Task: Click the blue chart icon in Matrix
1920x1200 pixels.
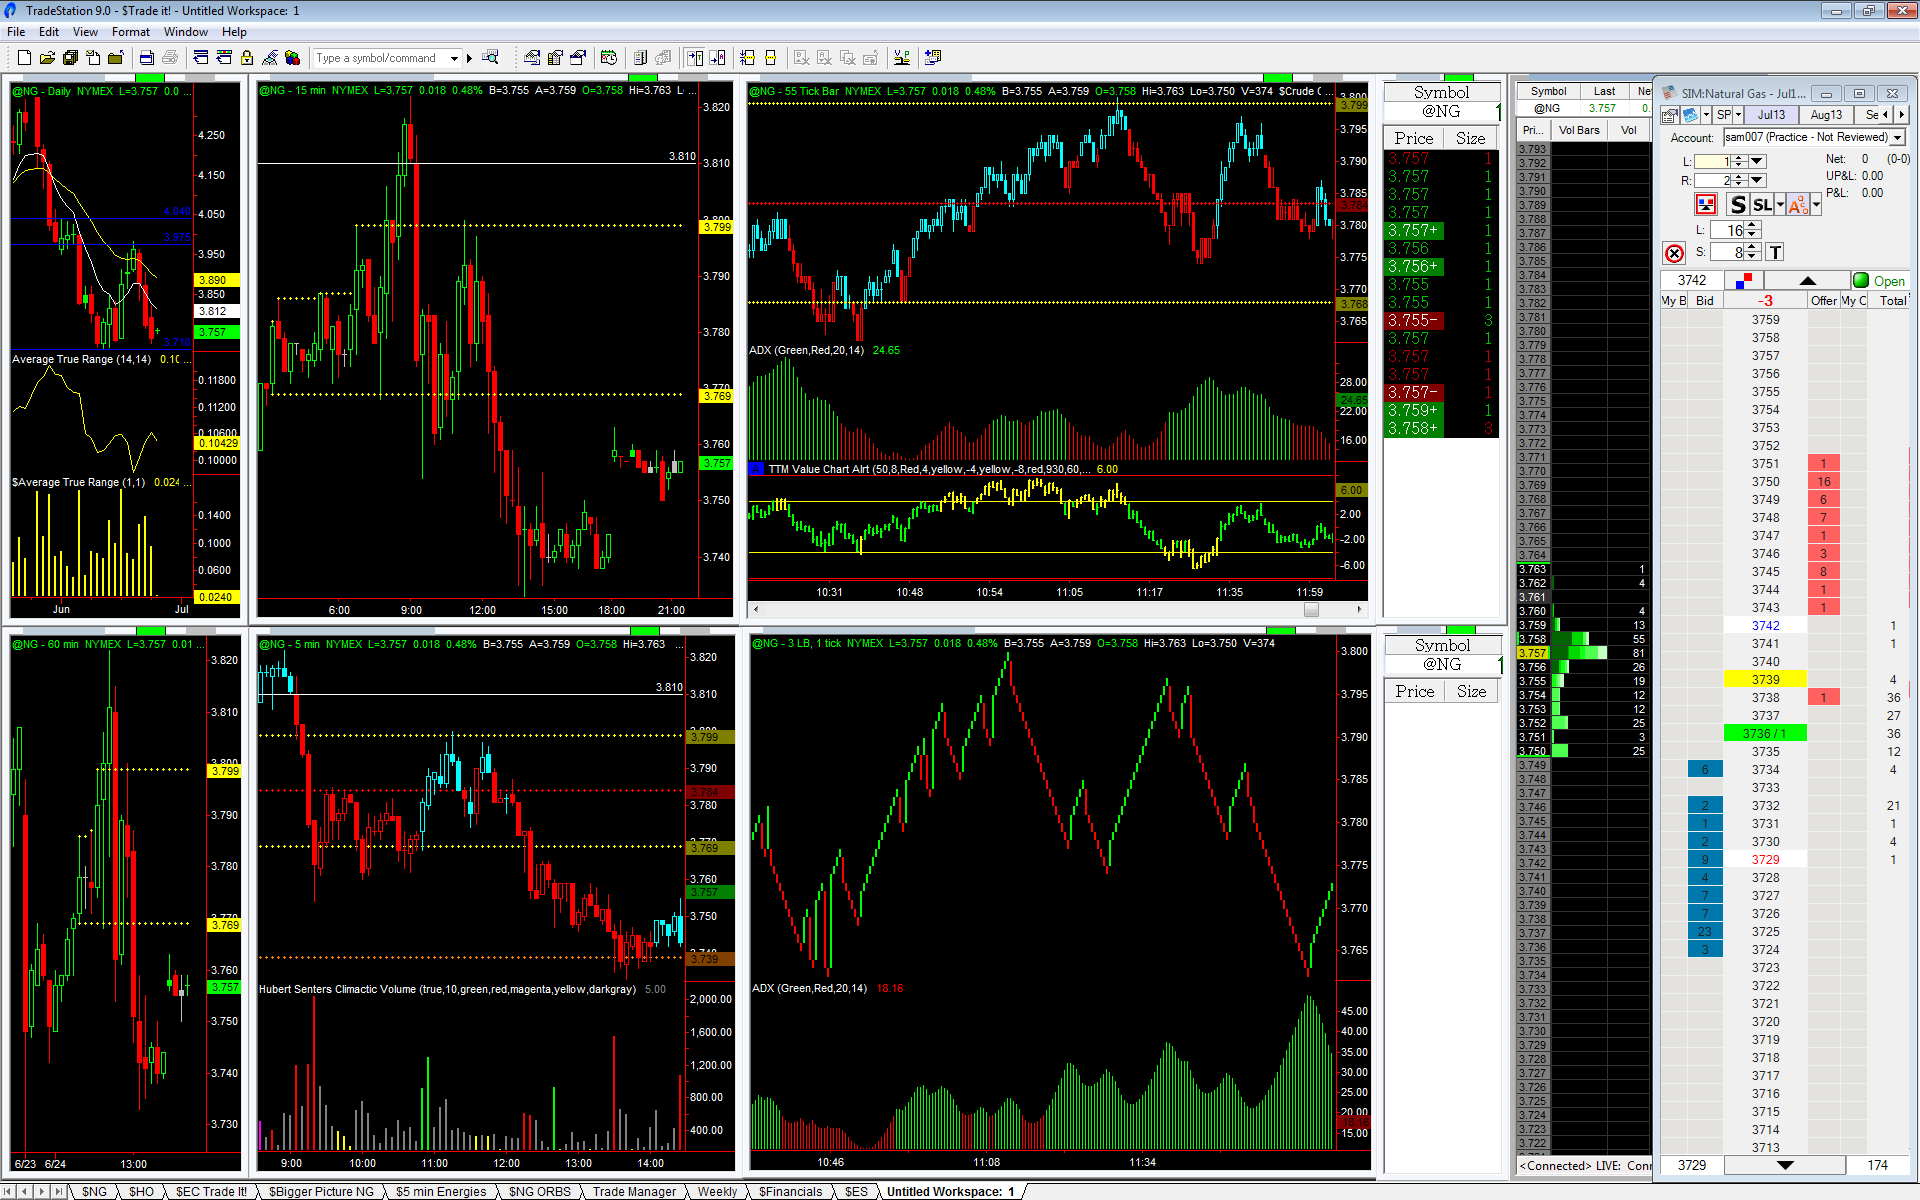Action: 1690,115
